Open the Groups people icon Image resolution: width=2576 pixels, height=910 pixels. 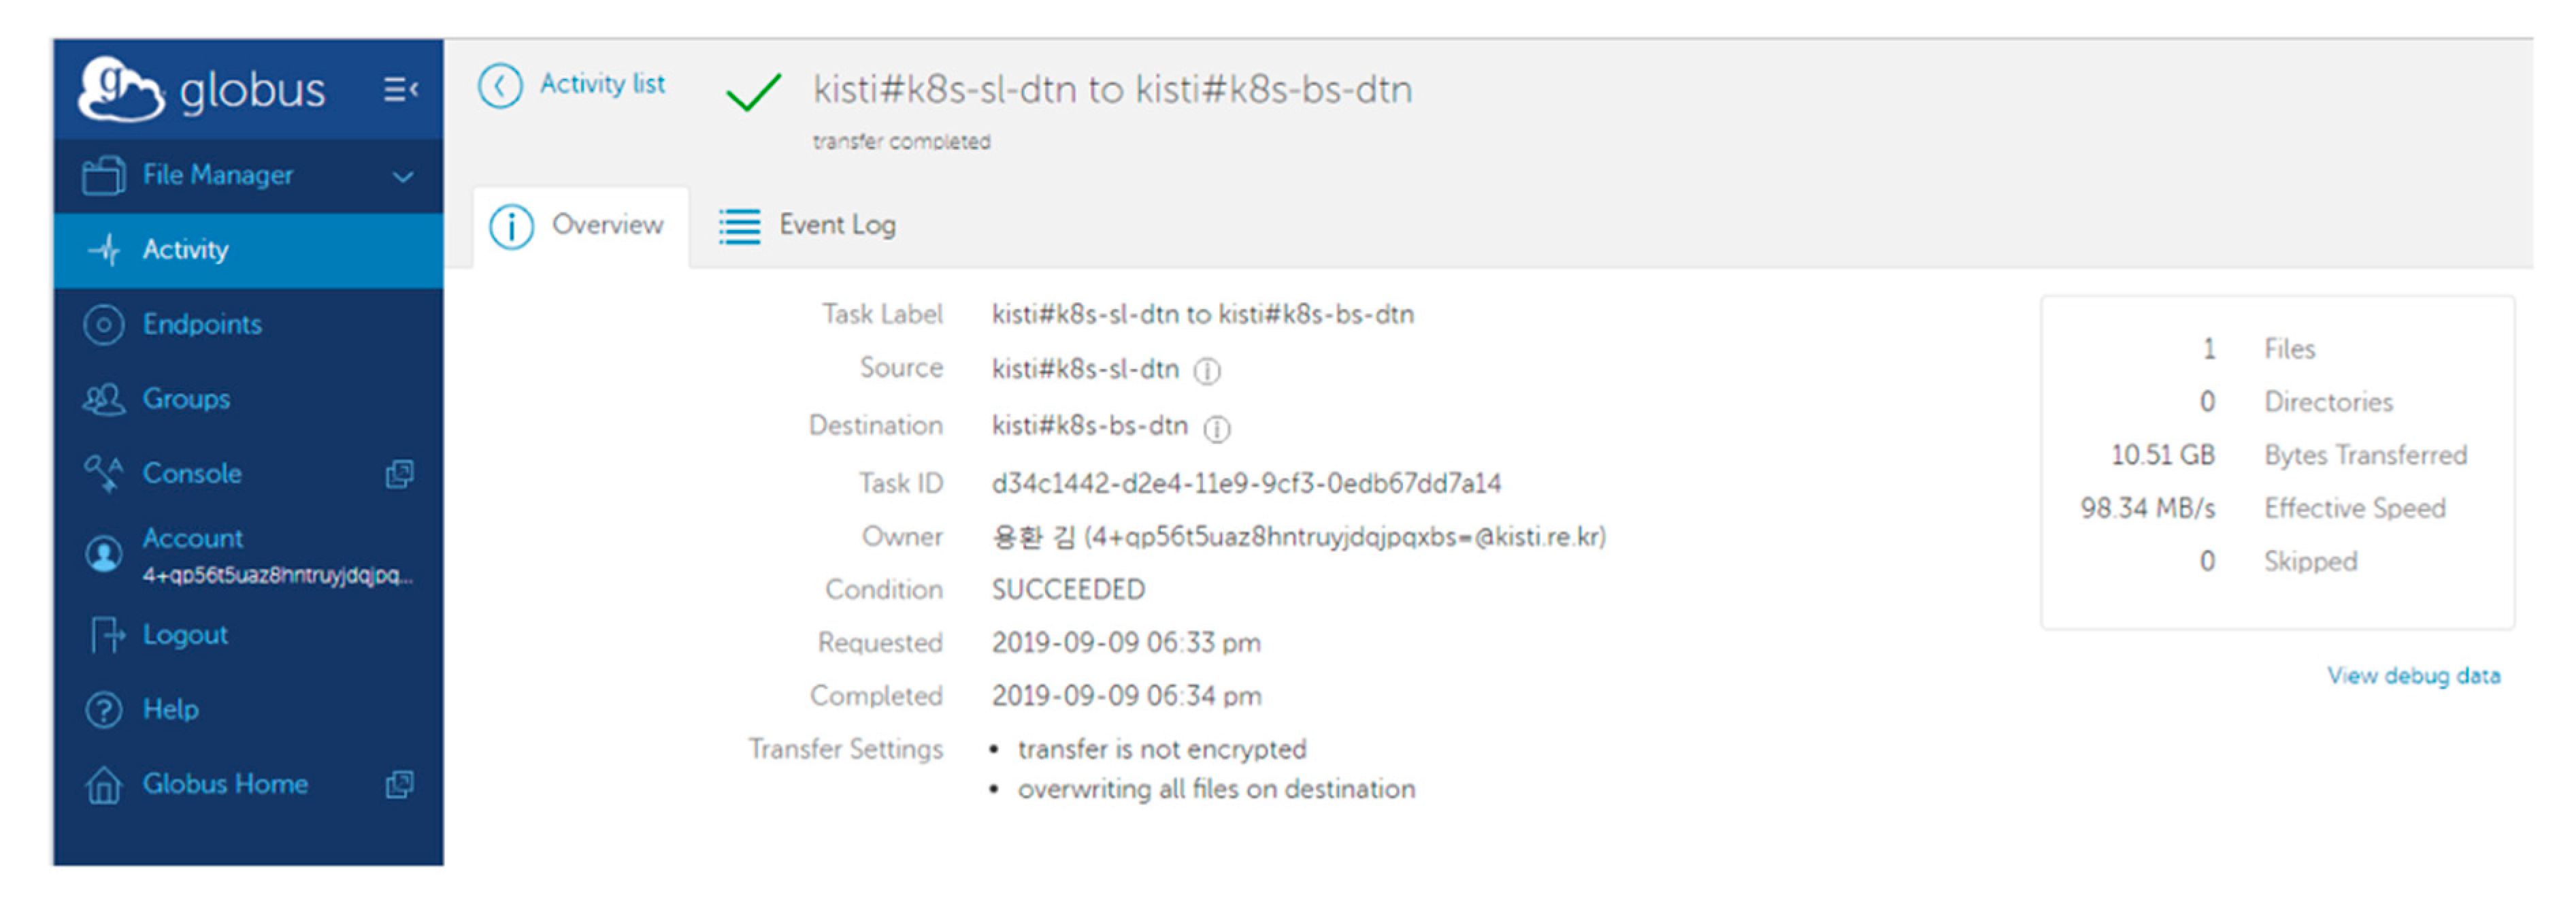[104, 400]
